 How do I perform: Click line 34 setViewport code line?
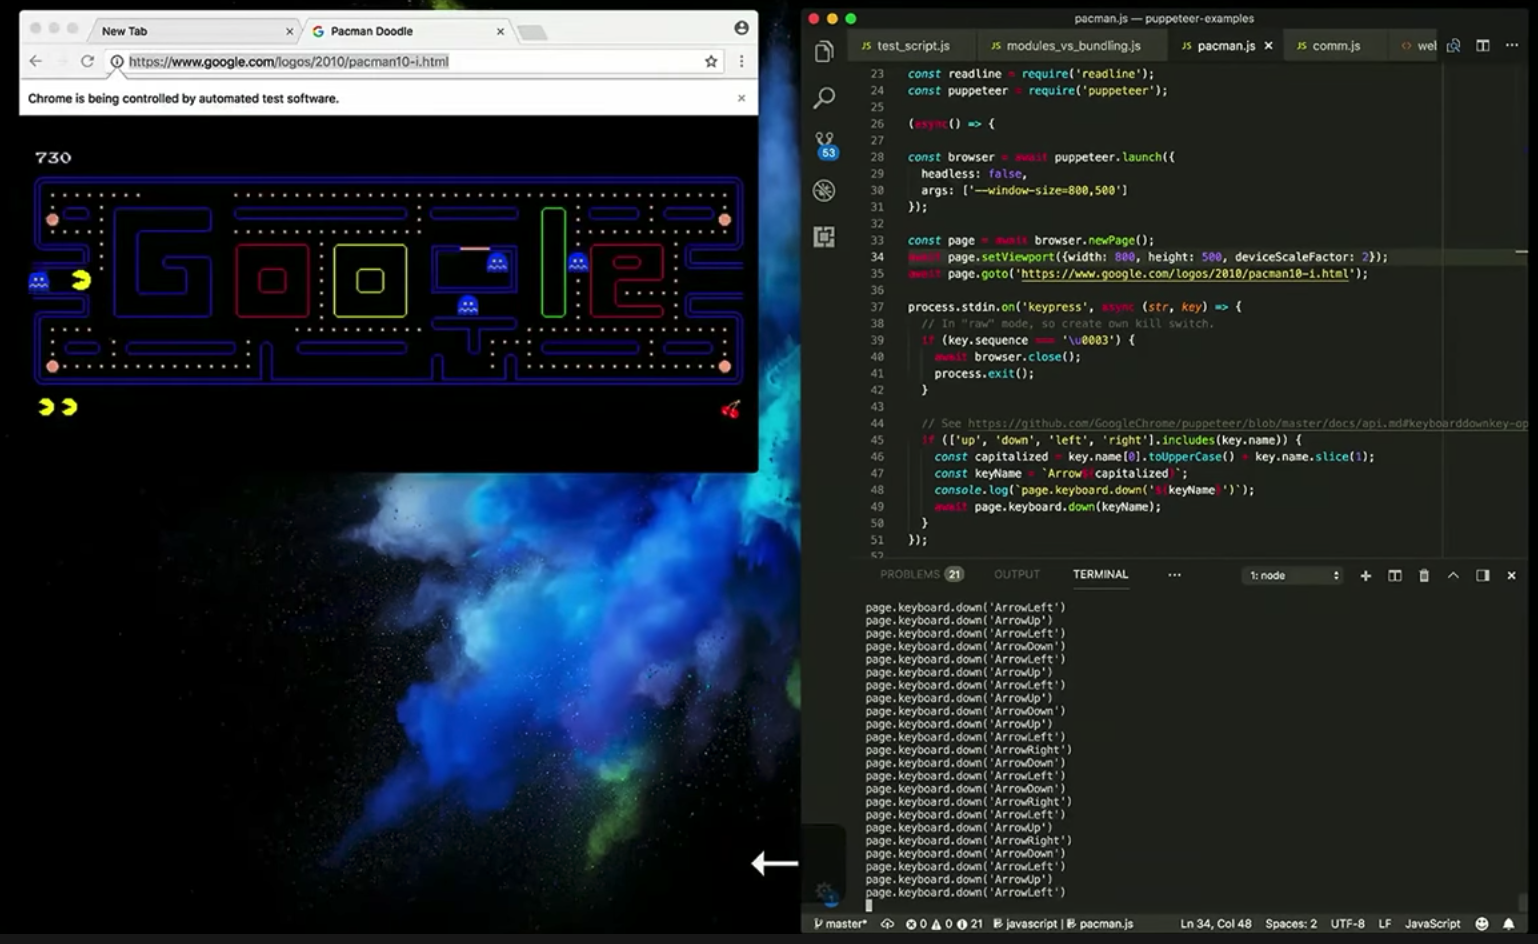[x=1148, y=257]
